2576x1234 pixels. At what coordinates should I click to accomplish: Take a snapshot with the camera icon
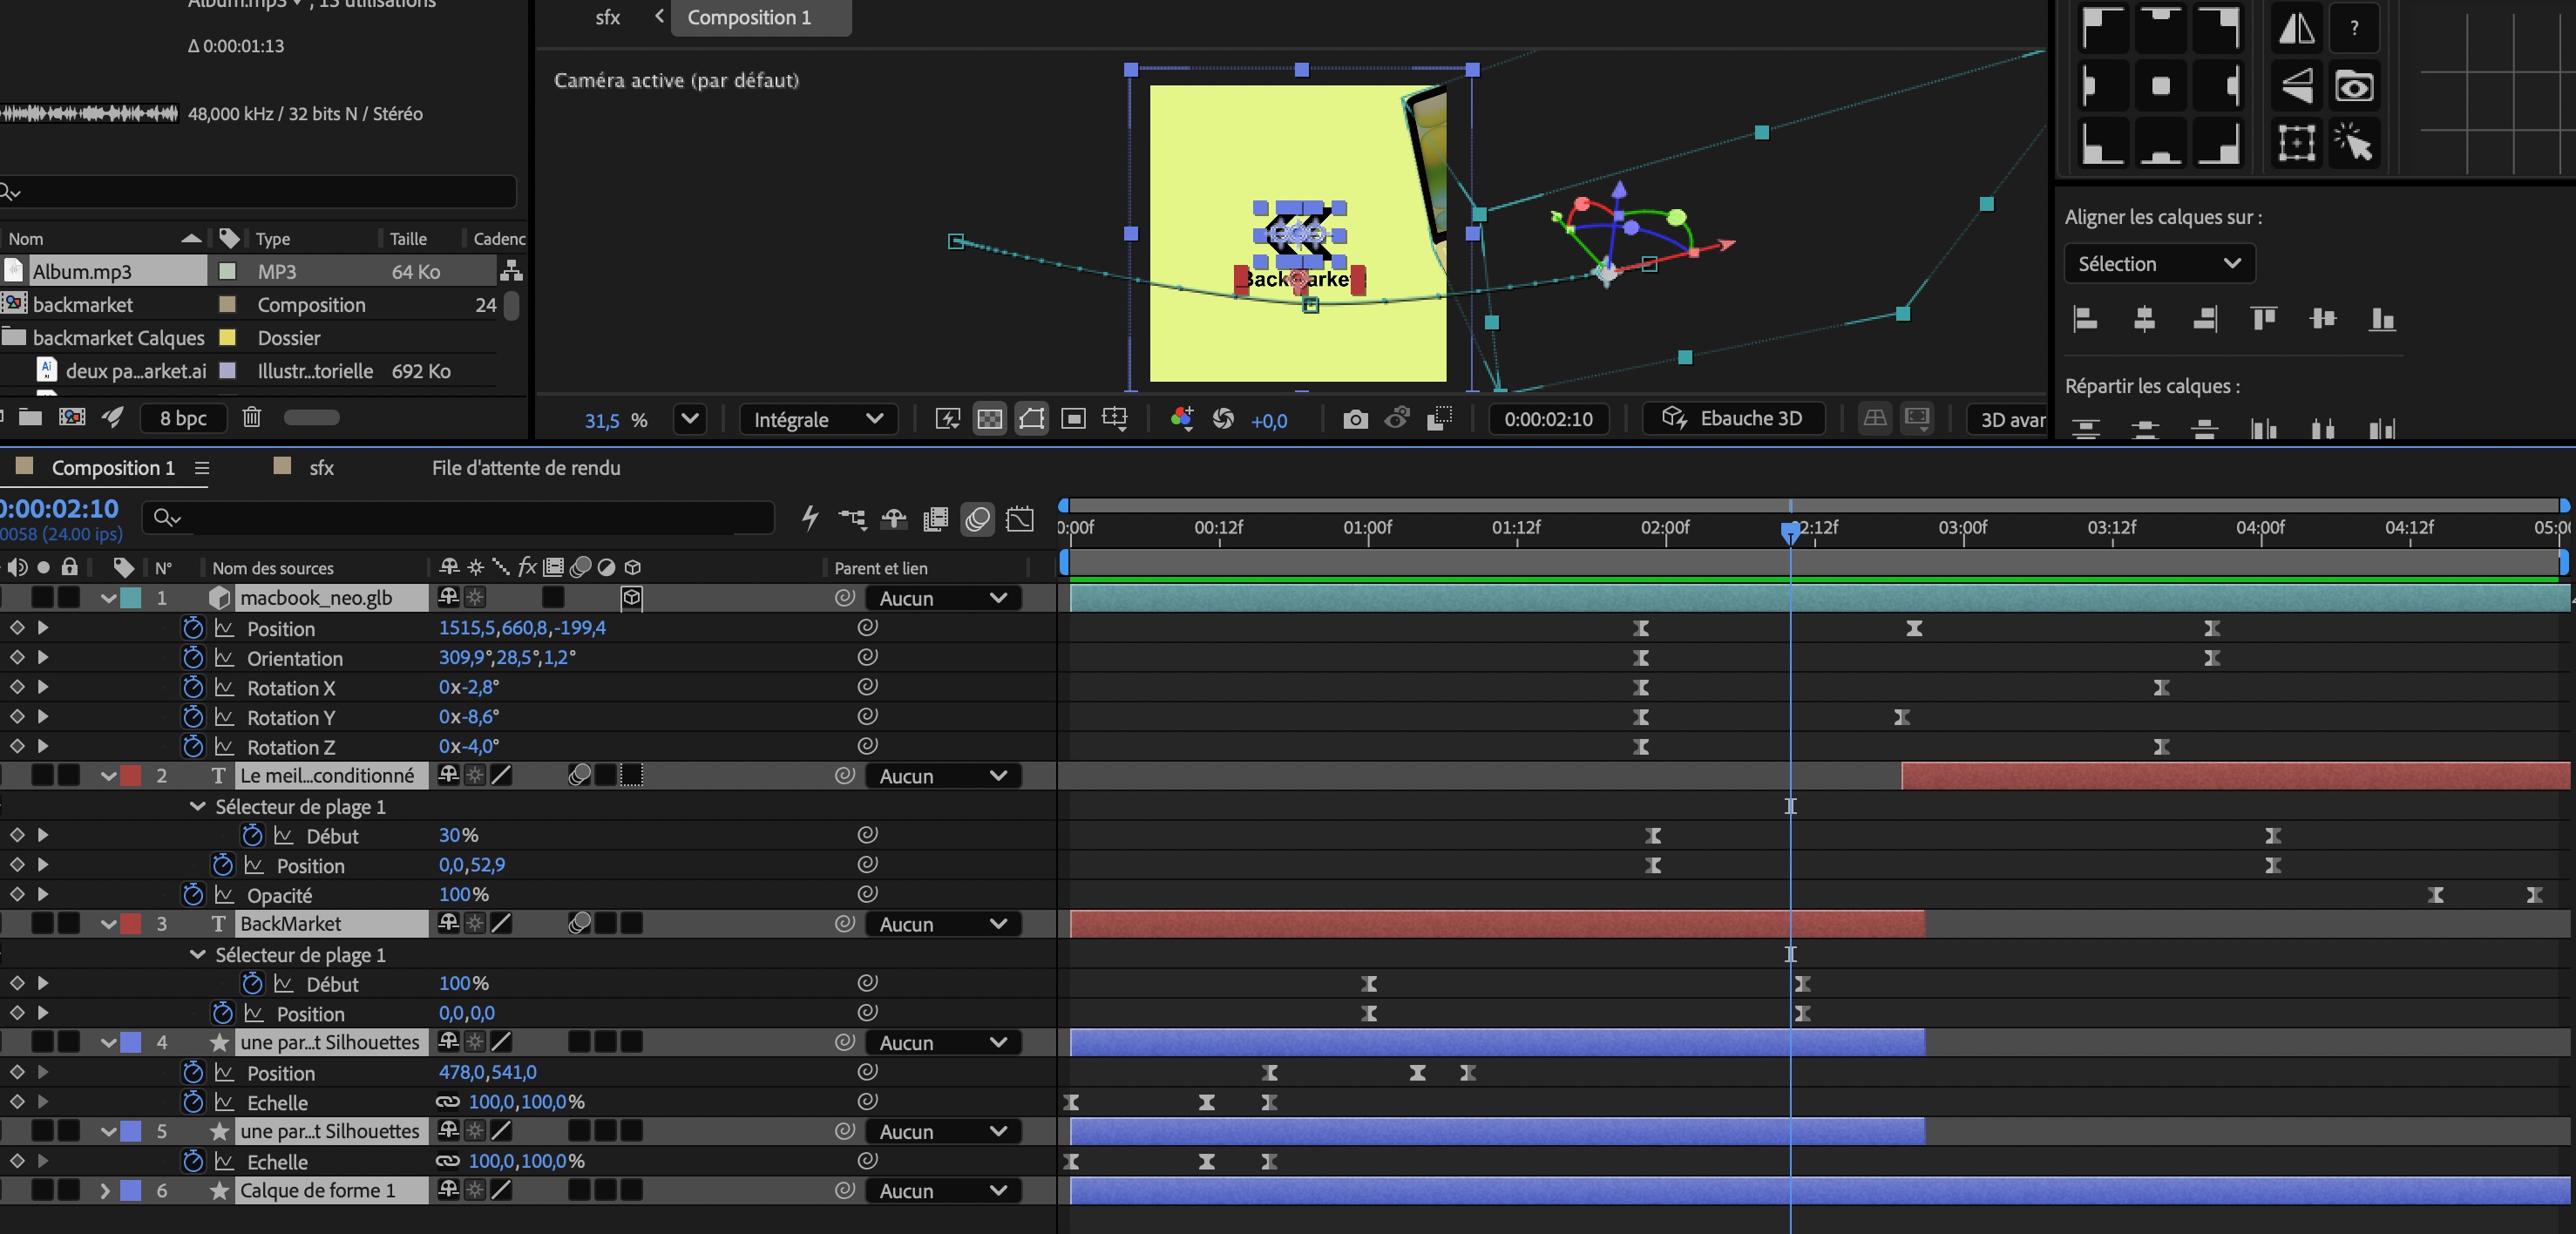click(x=1355, y=419)
